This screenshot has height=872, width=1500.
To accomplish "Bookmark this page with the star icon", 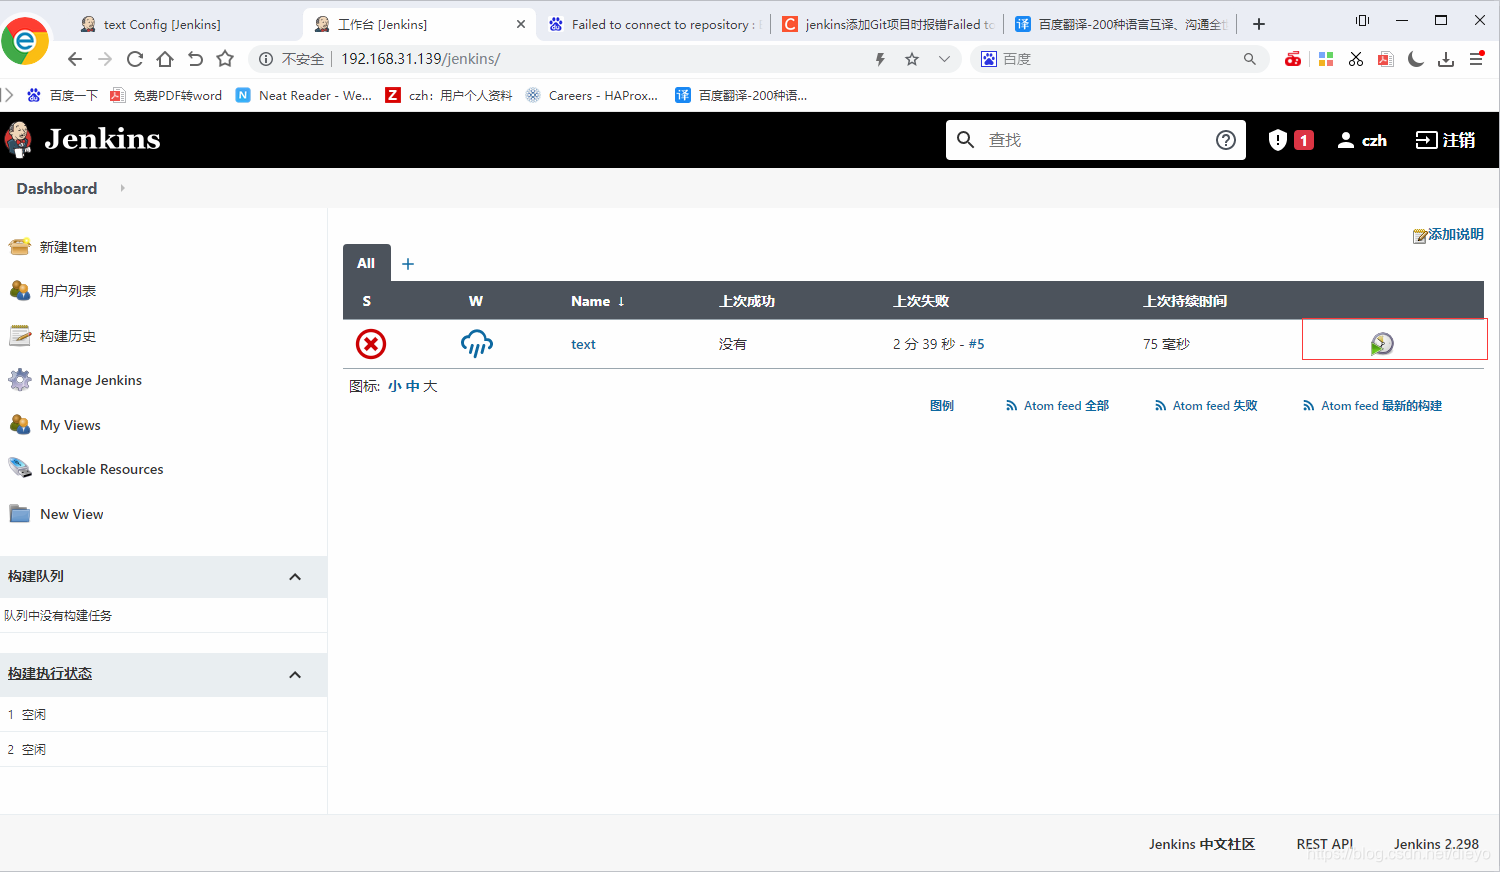I will pos(912,59).
